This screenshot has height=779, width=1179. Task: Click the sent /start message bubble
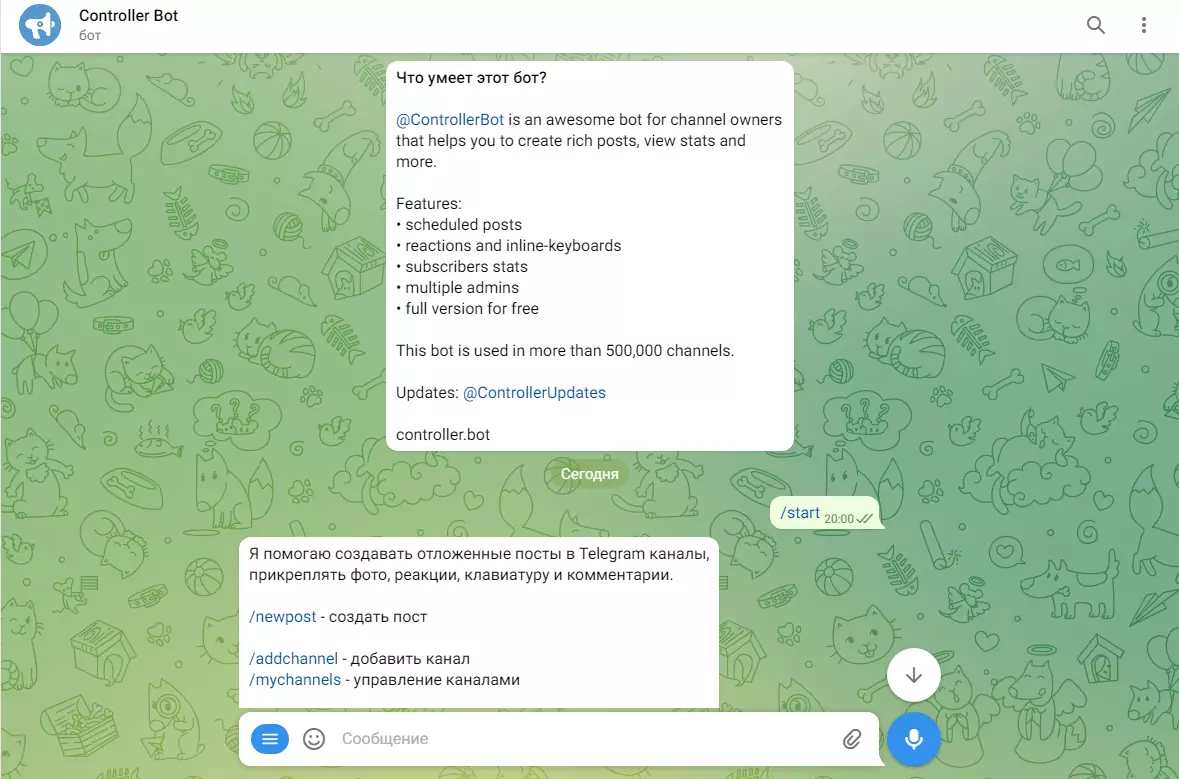(825, 513)
